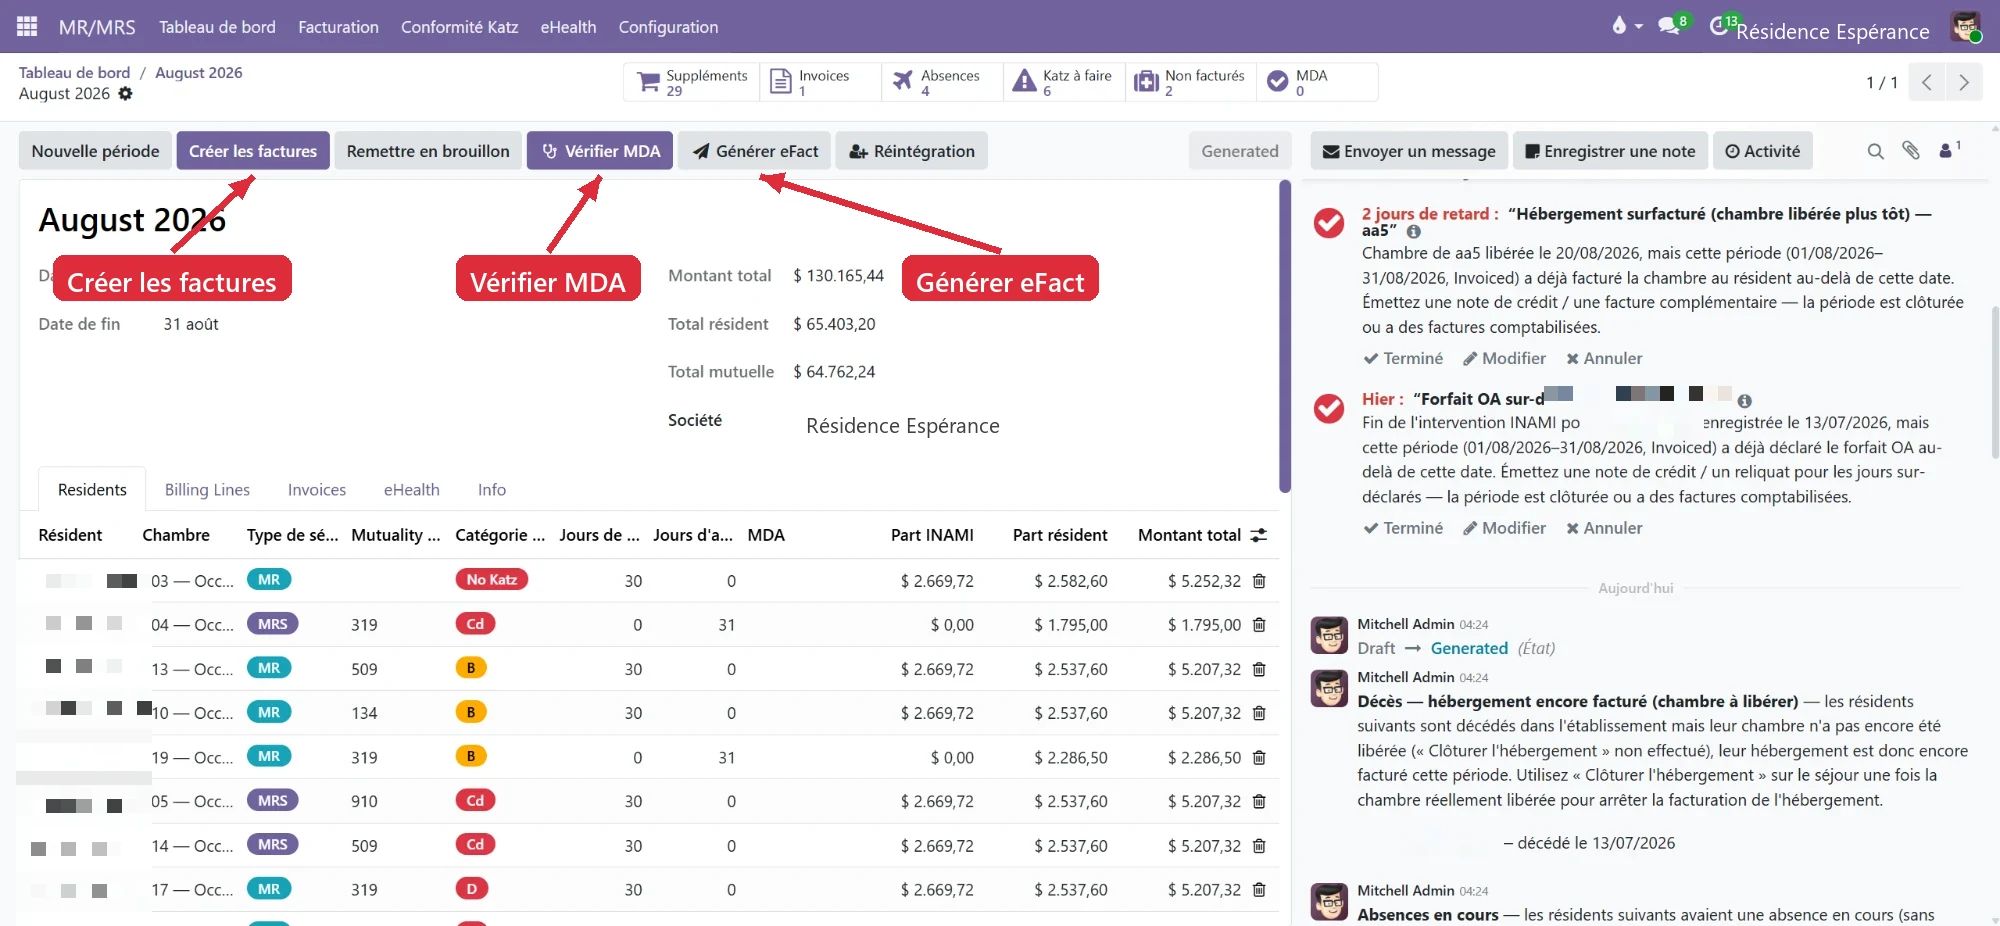The image size is (2000, 926).
Task: Open the apps grid menu icon
Action: click(27, 27)
